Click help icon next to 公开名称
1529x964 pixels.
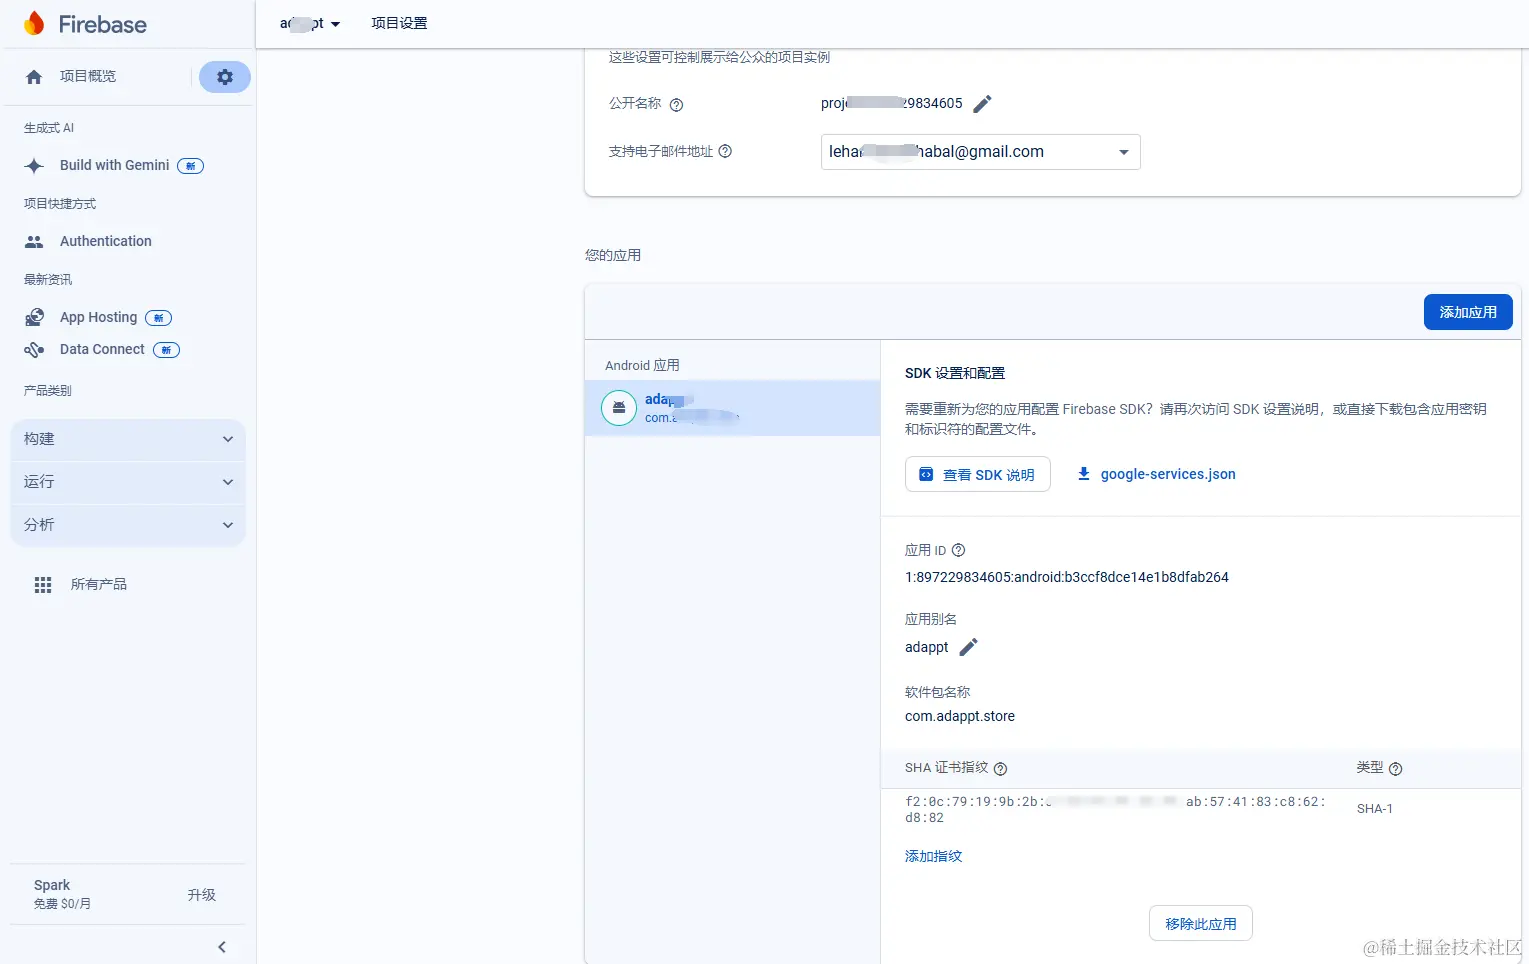tap(676, 105)
